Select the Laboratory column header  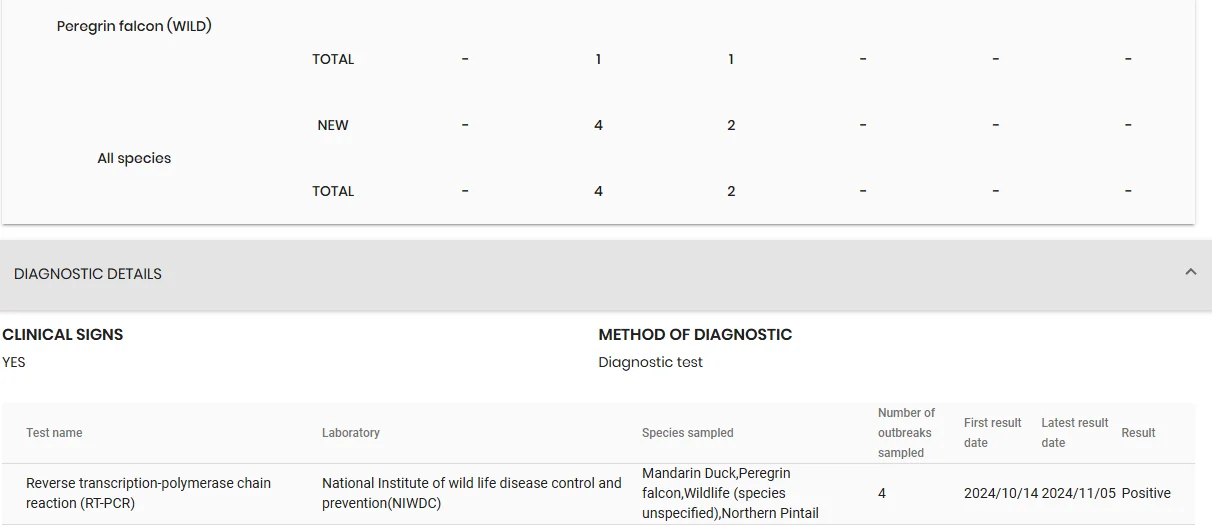[351, 433]
